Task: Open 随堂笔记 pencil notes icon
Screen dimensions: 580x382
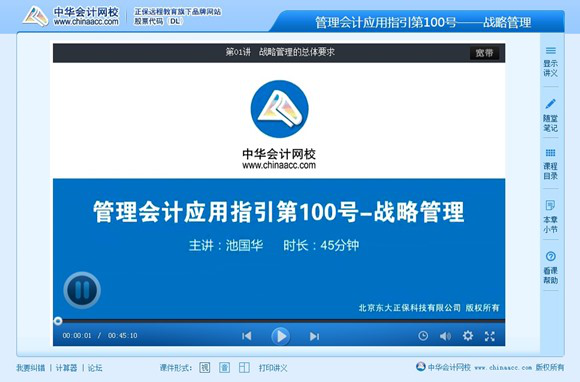Action: (x=550, y=115)
